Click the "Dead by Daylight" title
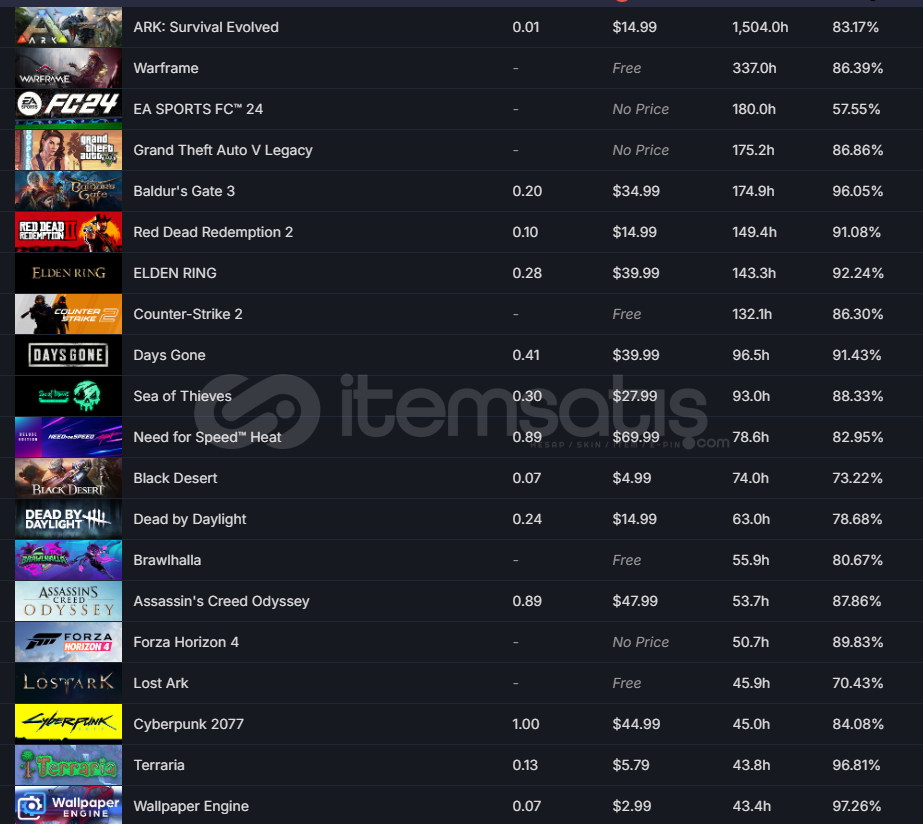 [x=190, y=519]
